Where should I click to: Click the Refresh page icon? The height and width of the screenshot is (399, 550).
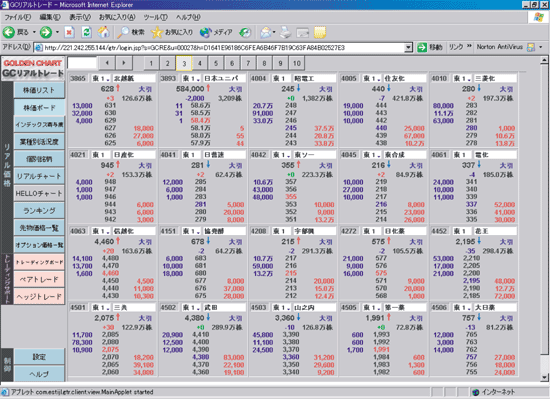(x=86, y=32)
